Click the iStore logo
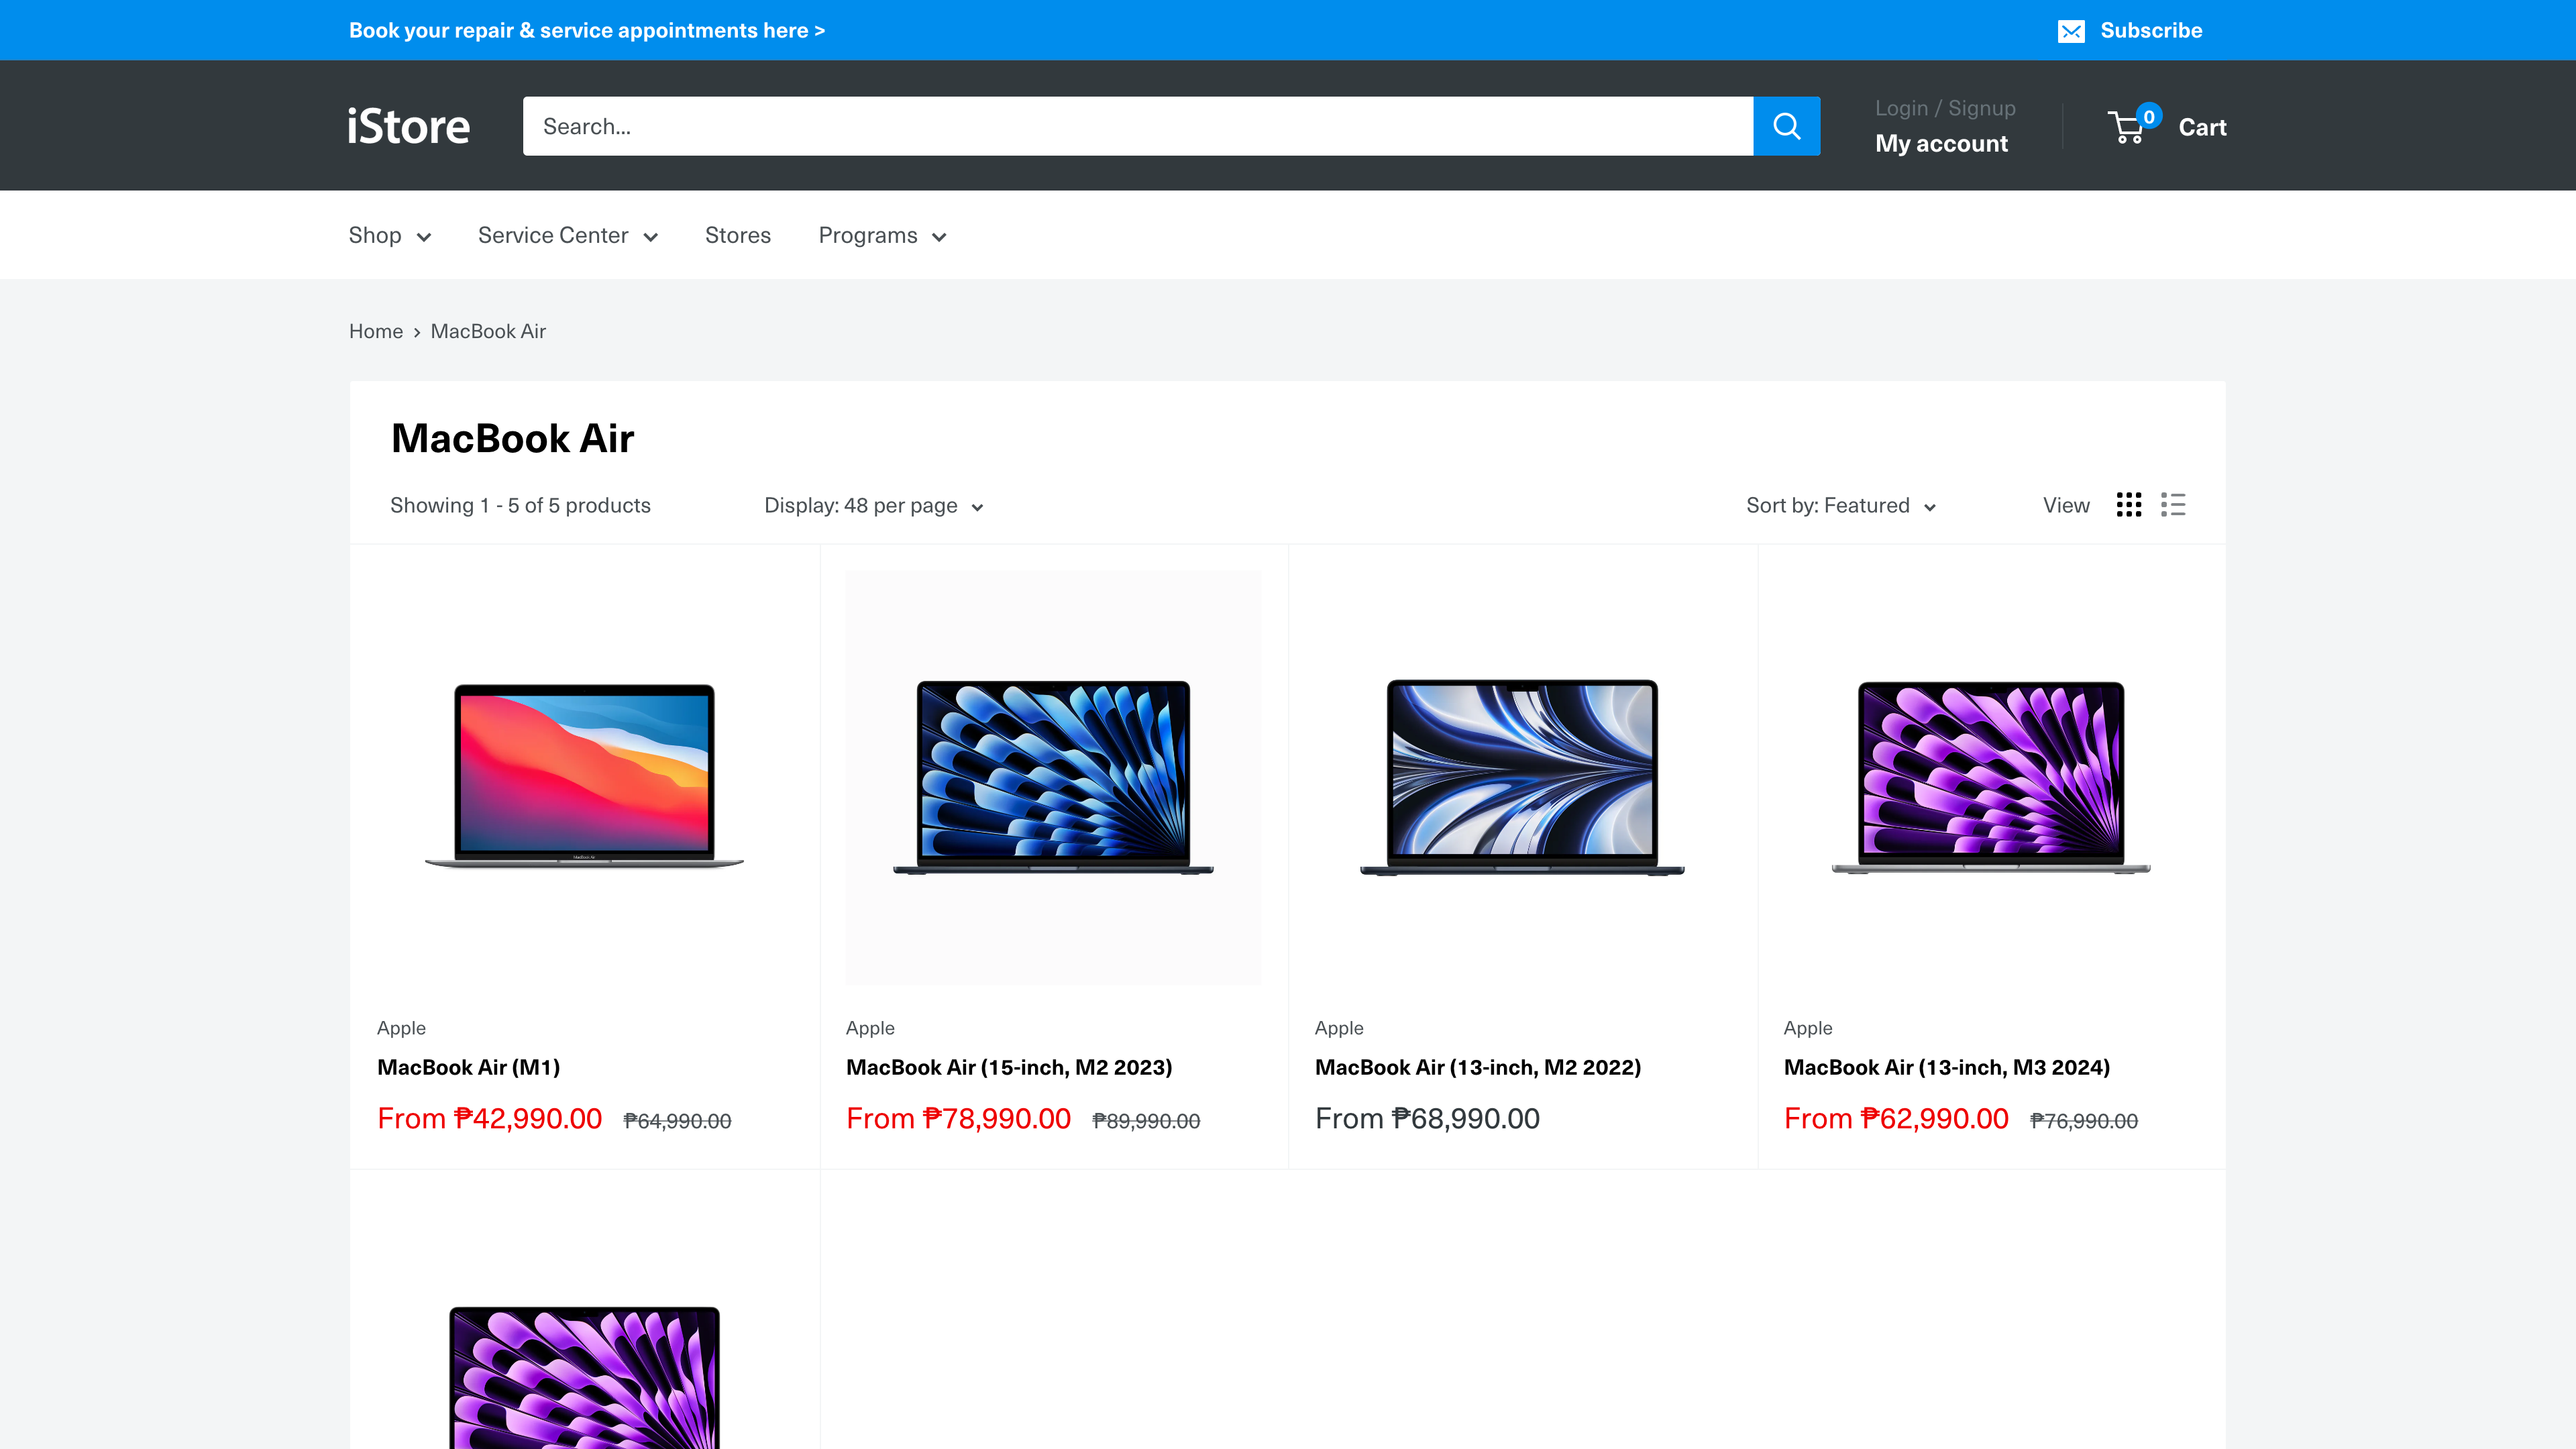Image resolution: width=2576 pixels, height=1449 pixels. click(407, 126)
